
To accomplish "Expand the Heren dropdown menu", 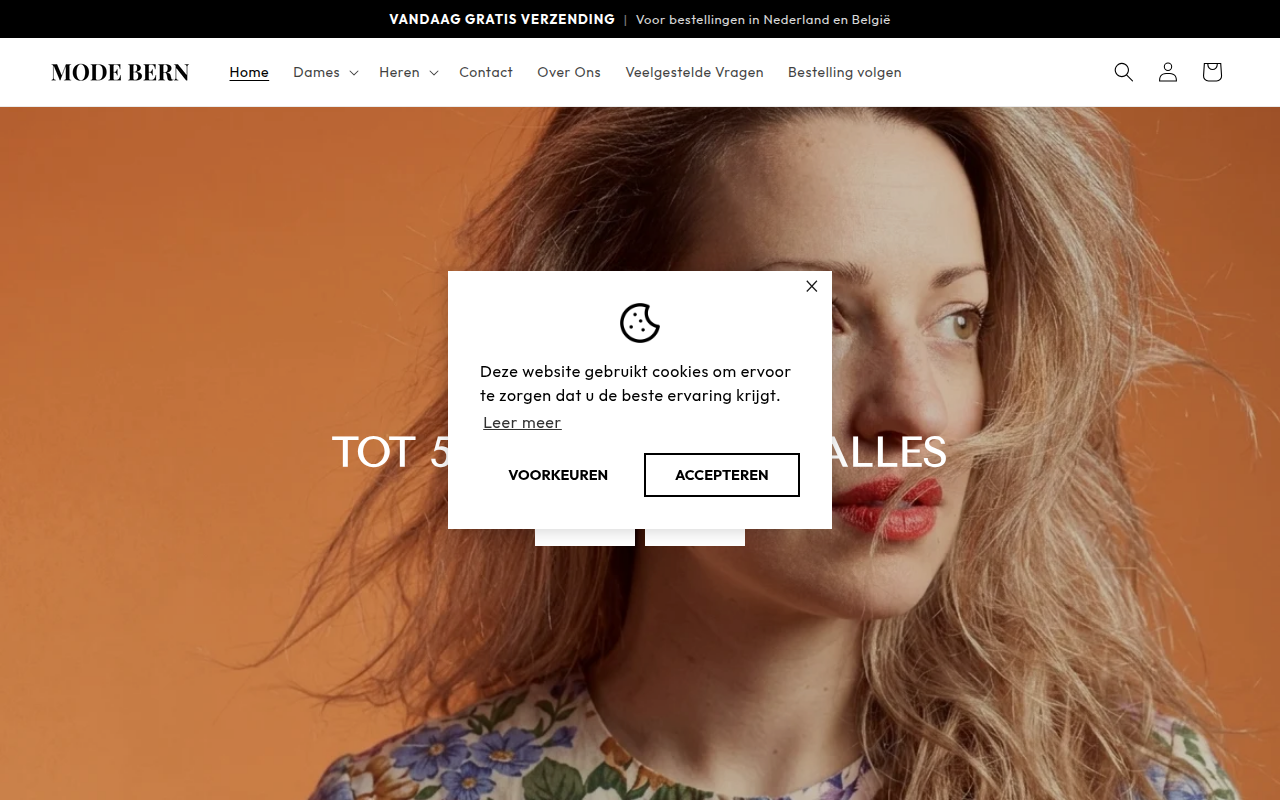I will (408, 72).
